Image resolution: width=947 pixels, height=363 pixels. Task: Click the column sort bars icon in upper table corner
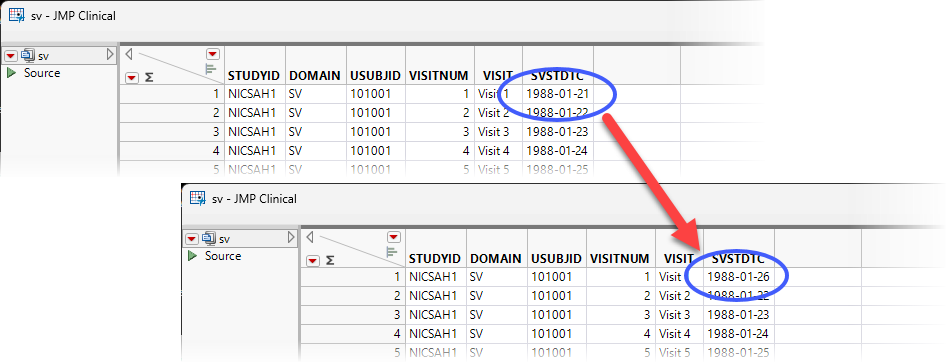pyautogui.click(x=211, y=68)
